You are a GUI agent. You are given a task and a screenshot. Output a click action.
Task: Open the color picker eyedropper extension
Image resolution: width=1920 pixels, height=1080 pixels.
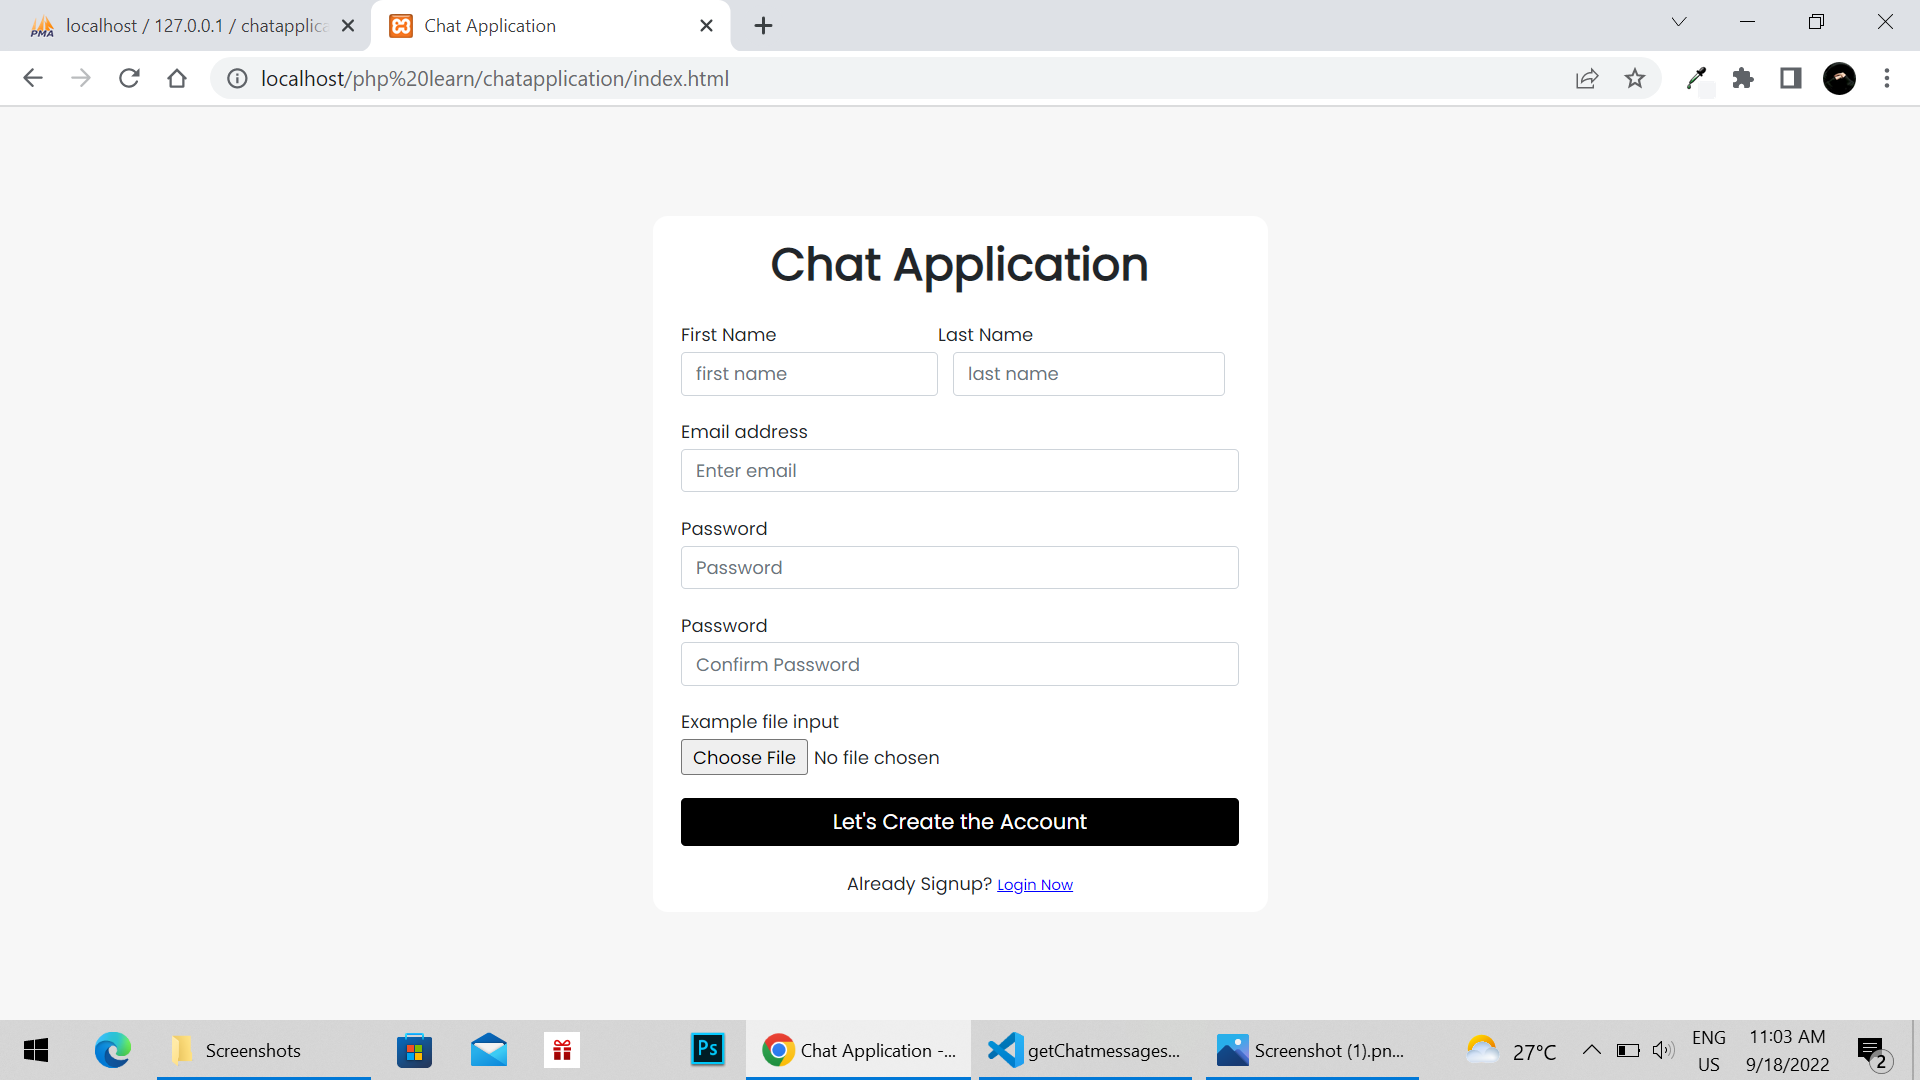pyautogui.click(x=1696, y=78)
